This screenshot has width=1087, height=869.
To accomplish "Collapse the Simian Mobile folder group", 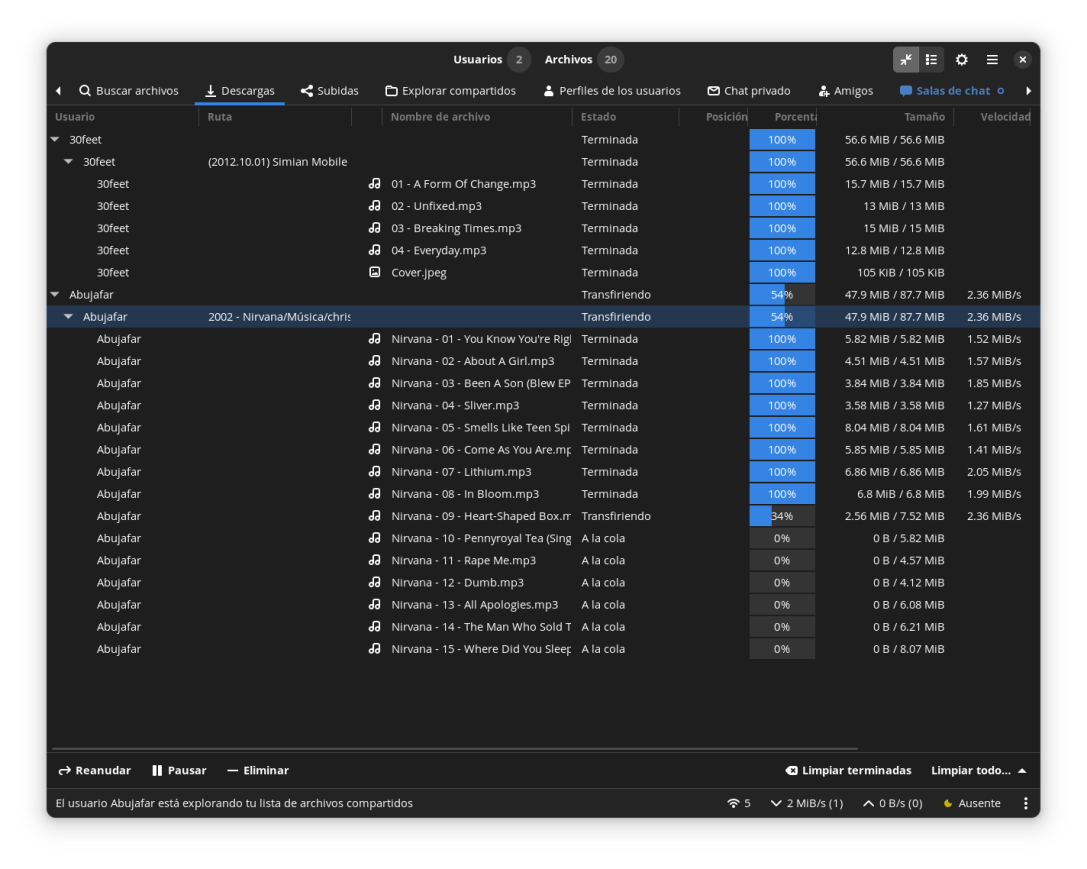I will pos(69,161).
